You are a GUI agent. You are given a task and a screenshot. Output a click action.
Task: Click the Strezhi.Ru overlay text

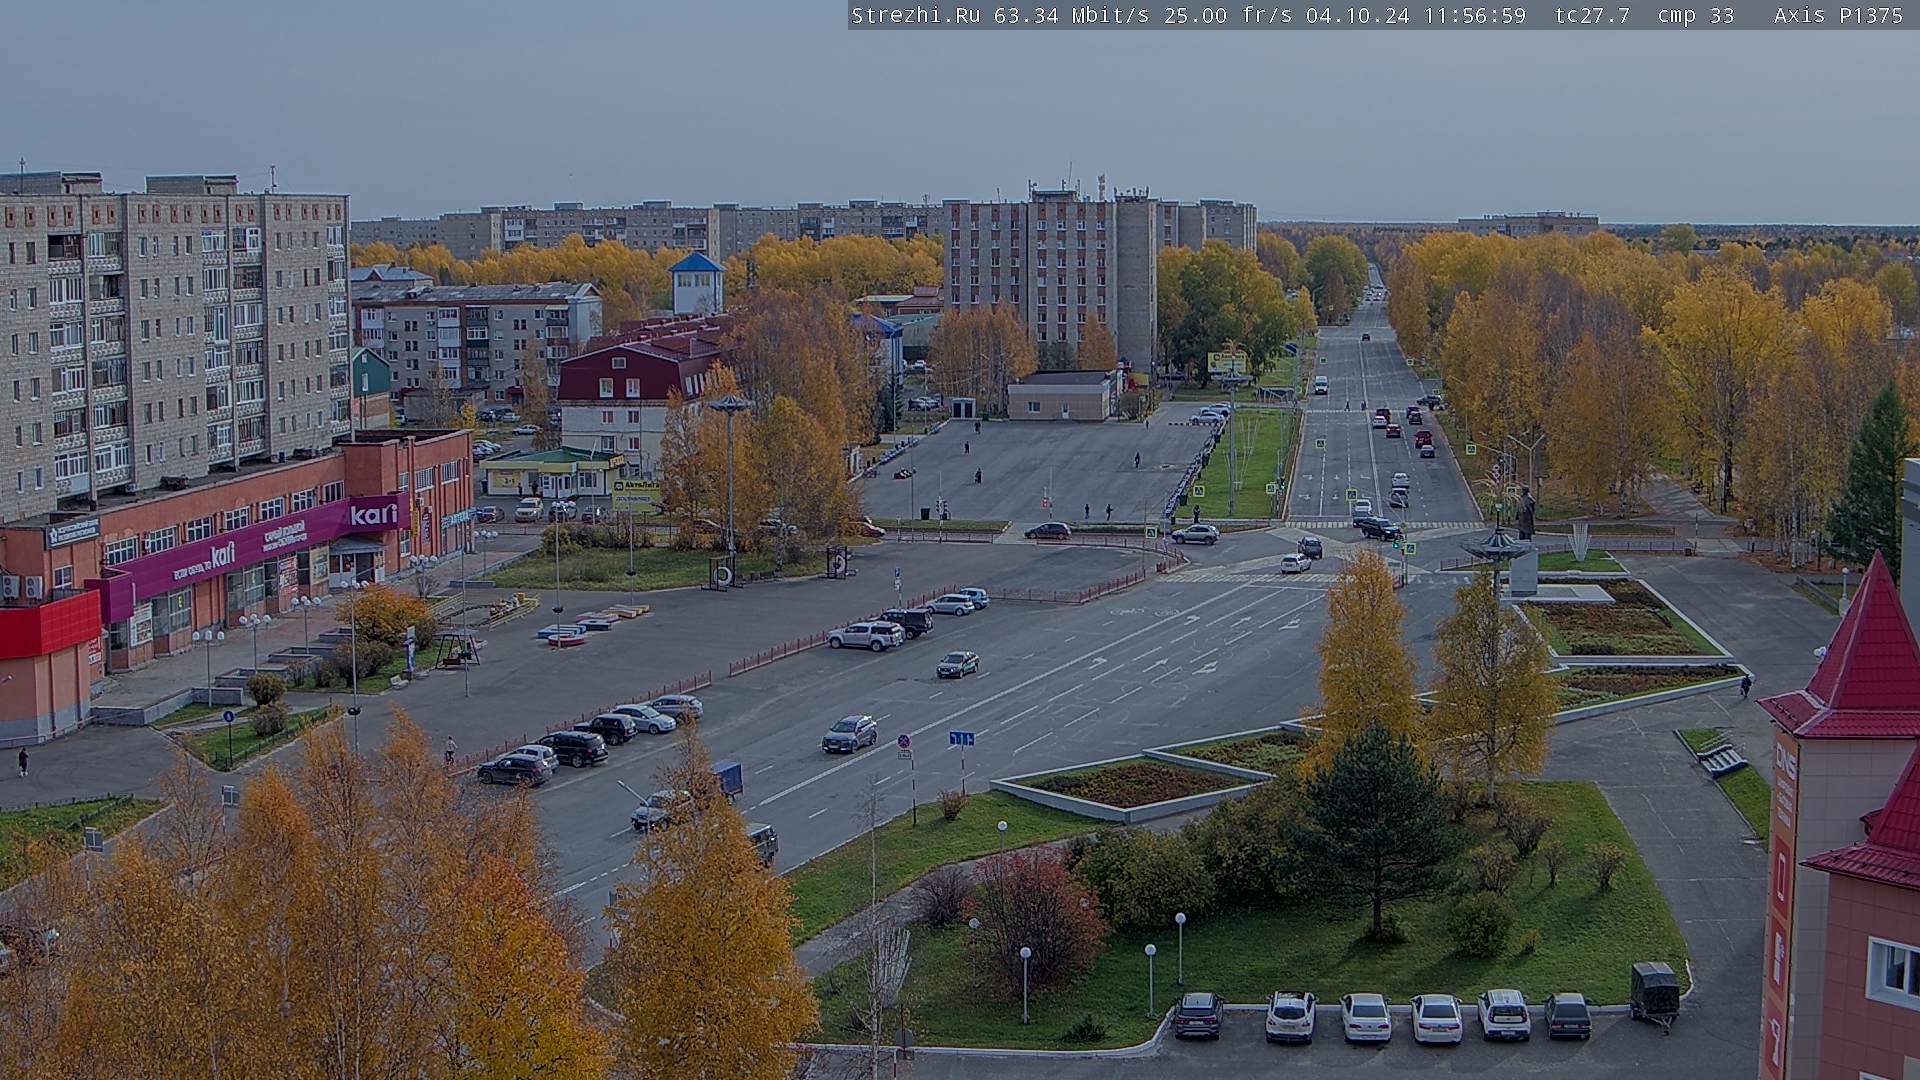point(915,15)
